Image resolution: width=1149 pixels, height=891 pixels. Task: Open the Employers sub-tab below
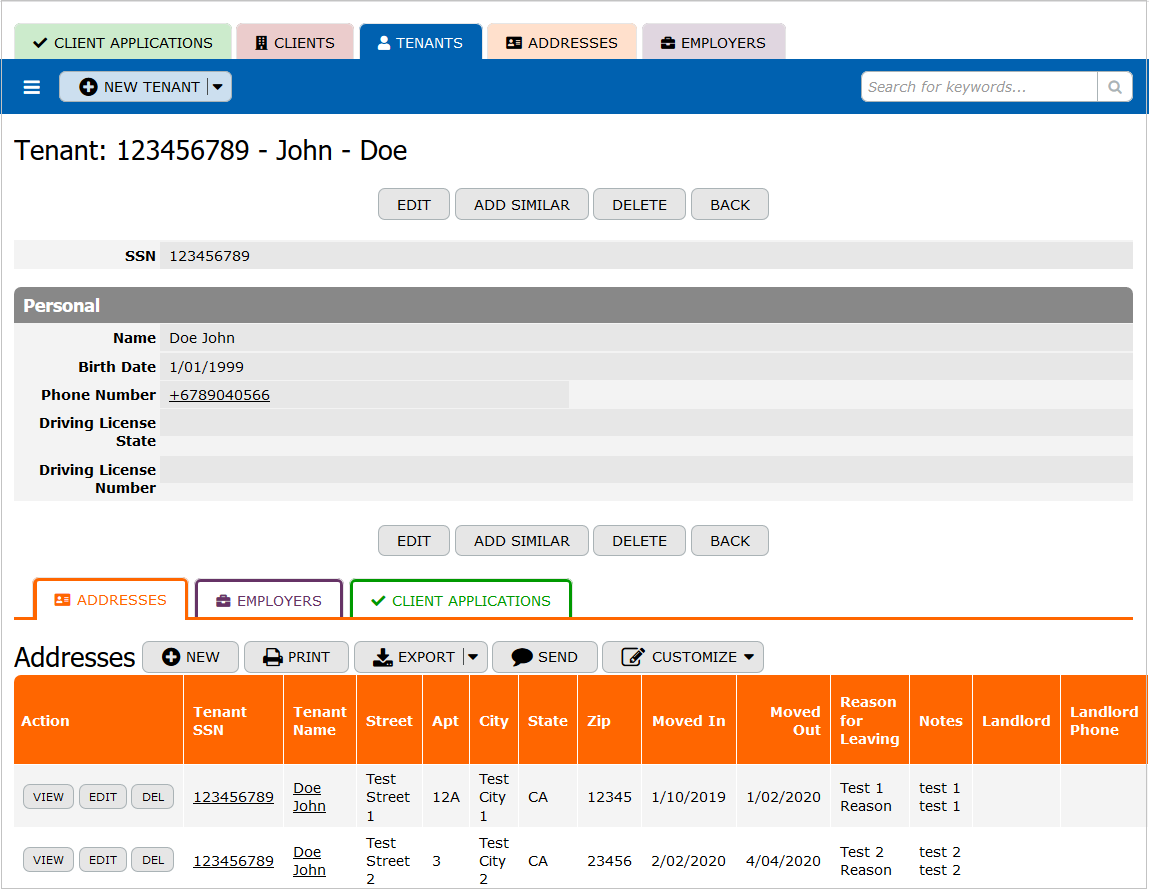[x=269, y=601]
